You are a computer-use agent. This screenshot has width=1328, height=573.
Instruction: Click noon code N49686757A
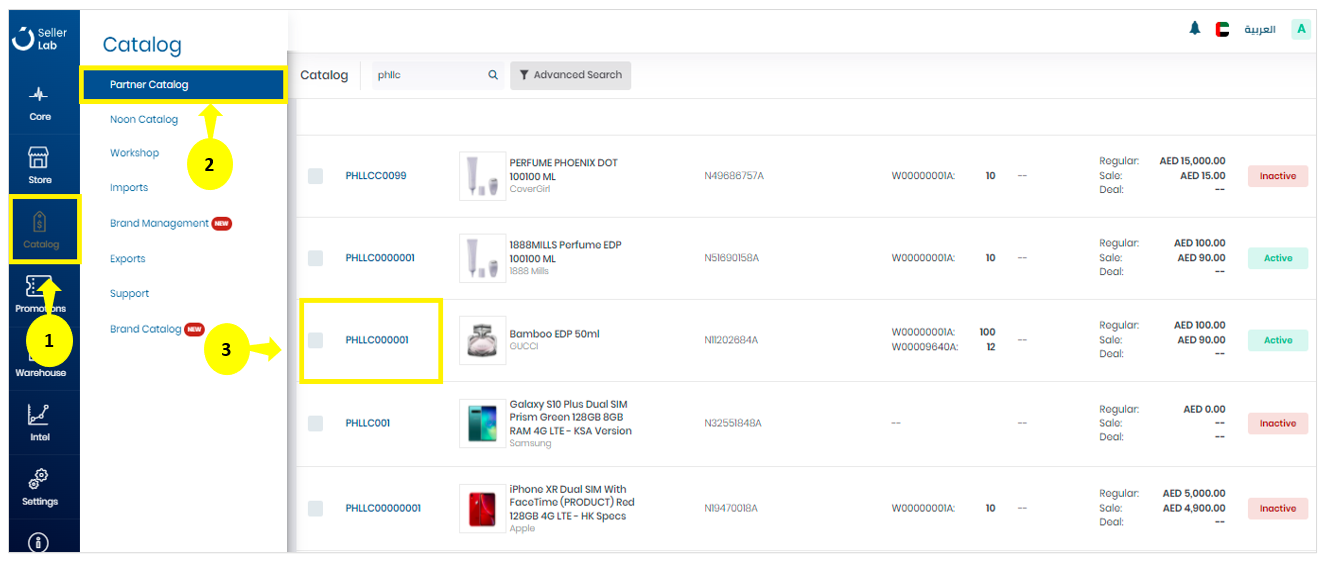coord(734,176)
